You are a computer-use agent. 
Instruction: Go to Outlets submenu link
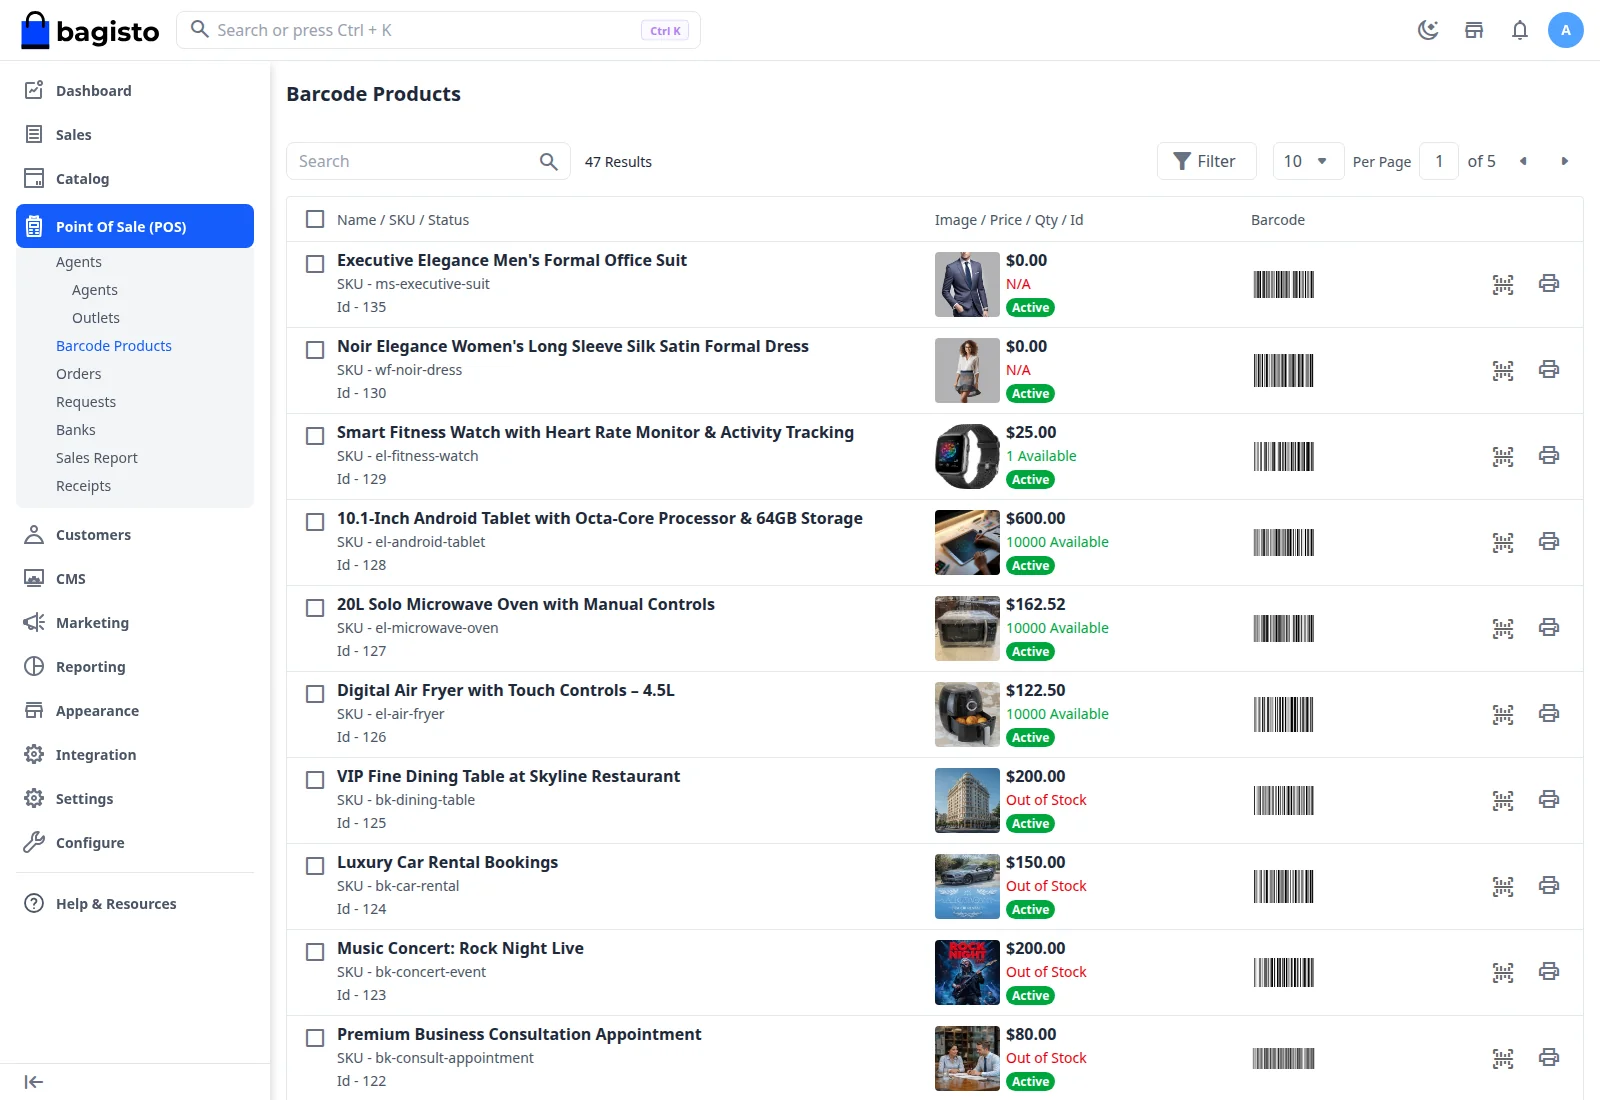pos(96,318)
